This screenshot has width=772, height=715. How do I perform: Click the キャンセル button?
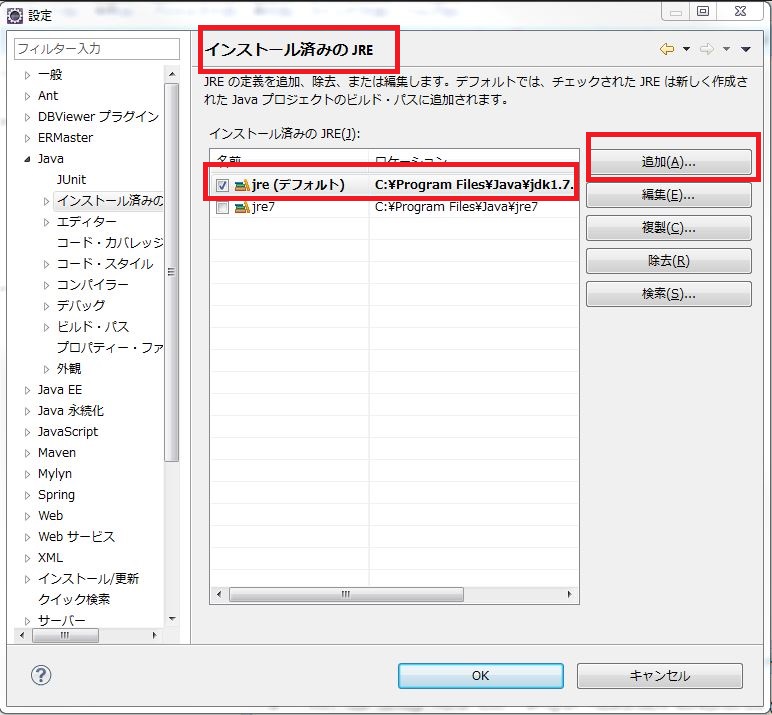point(660,676)
